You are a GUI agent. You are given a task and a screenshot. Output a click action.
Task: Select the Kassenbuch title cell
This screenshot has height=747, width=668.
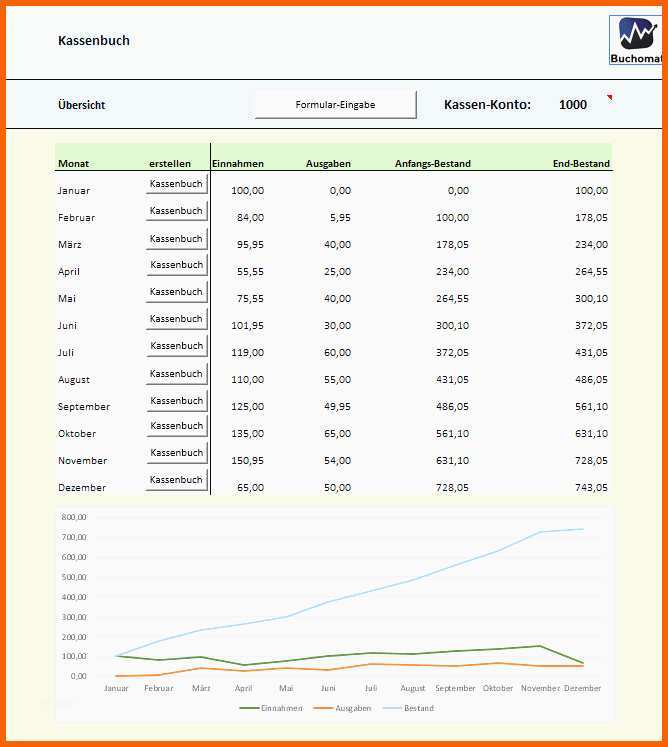(94, 41)
